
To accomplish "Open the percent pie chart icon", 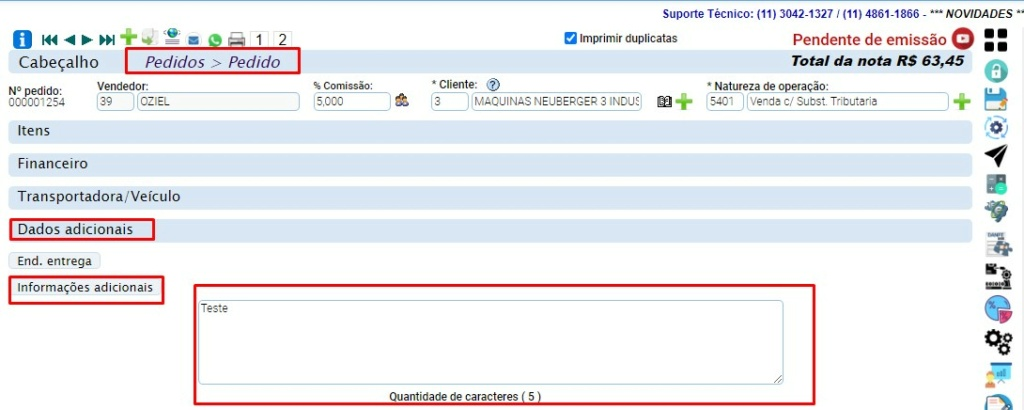I will [997, 309].
